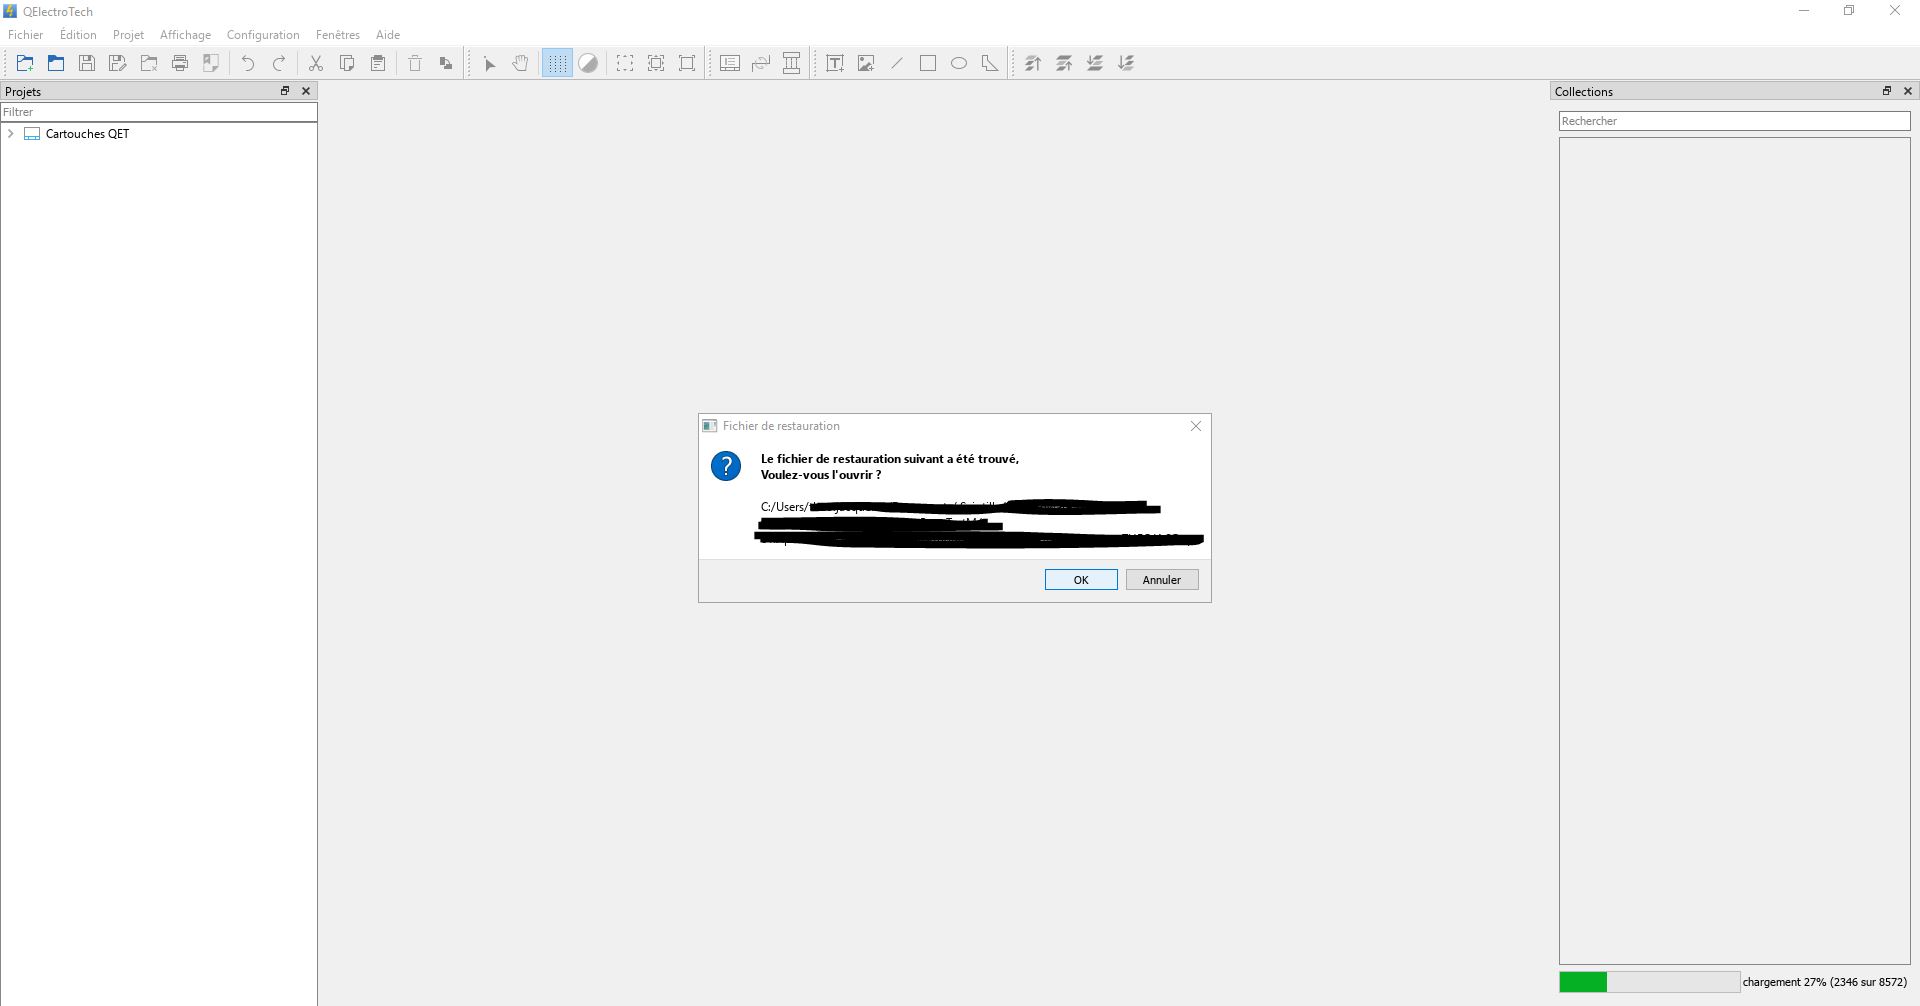Close the Fichier de restauration dialog
Screen dimensions: 1920x1006
click(1196, 426)
